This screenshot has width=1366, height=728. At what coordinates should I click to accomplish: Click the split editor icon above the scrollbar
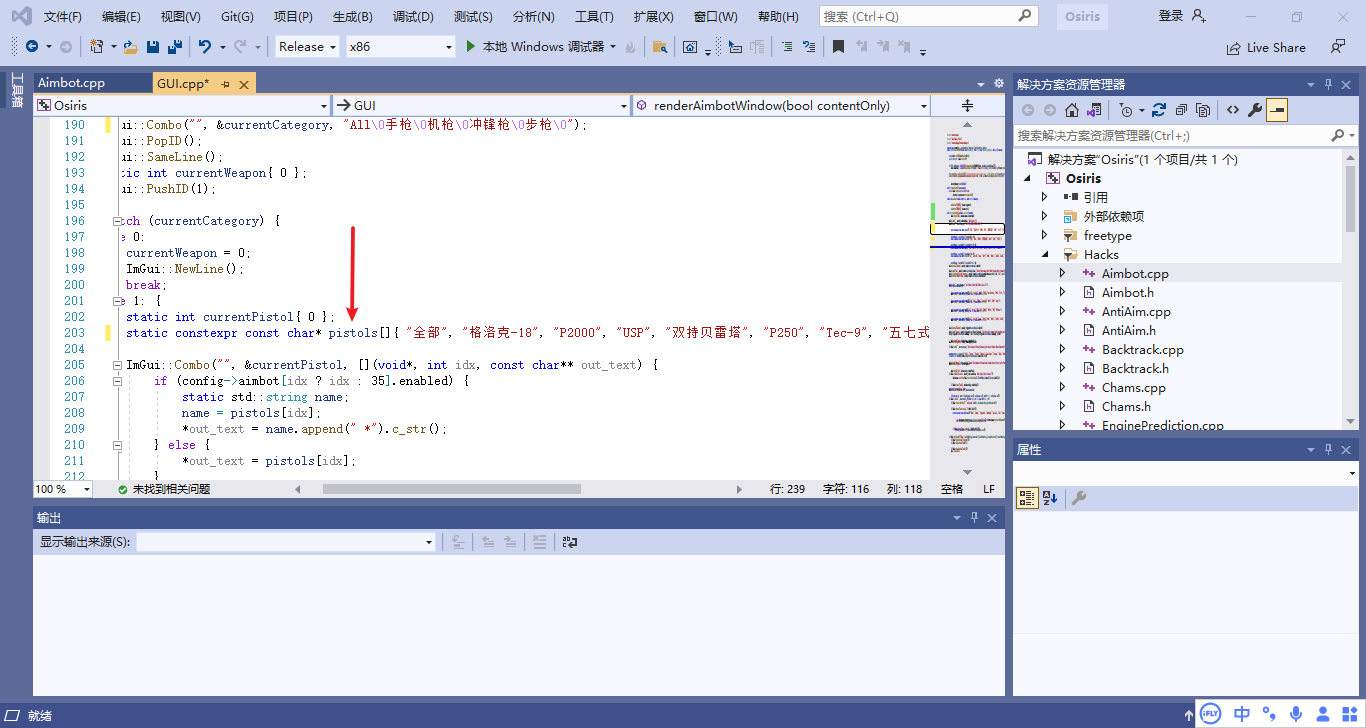[x=967, y=105]
